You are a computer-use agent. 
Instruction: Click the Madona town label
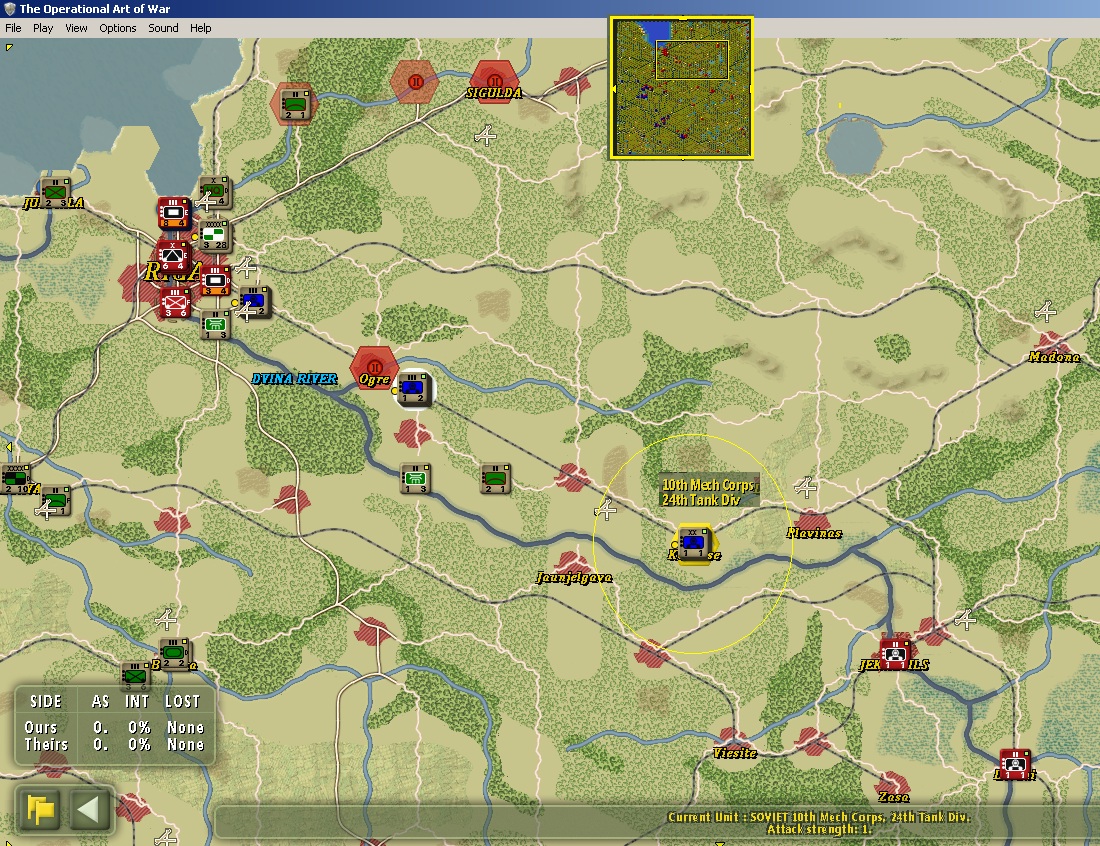(x=1054, y=357)
